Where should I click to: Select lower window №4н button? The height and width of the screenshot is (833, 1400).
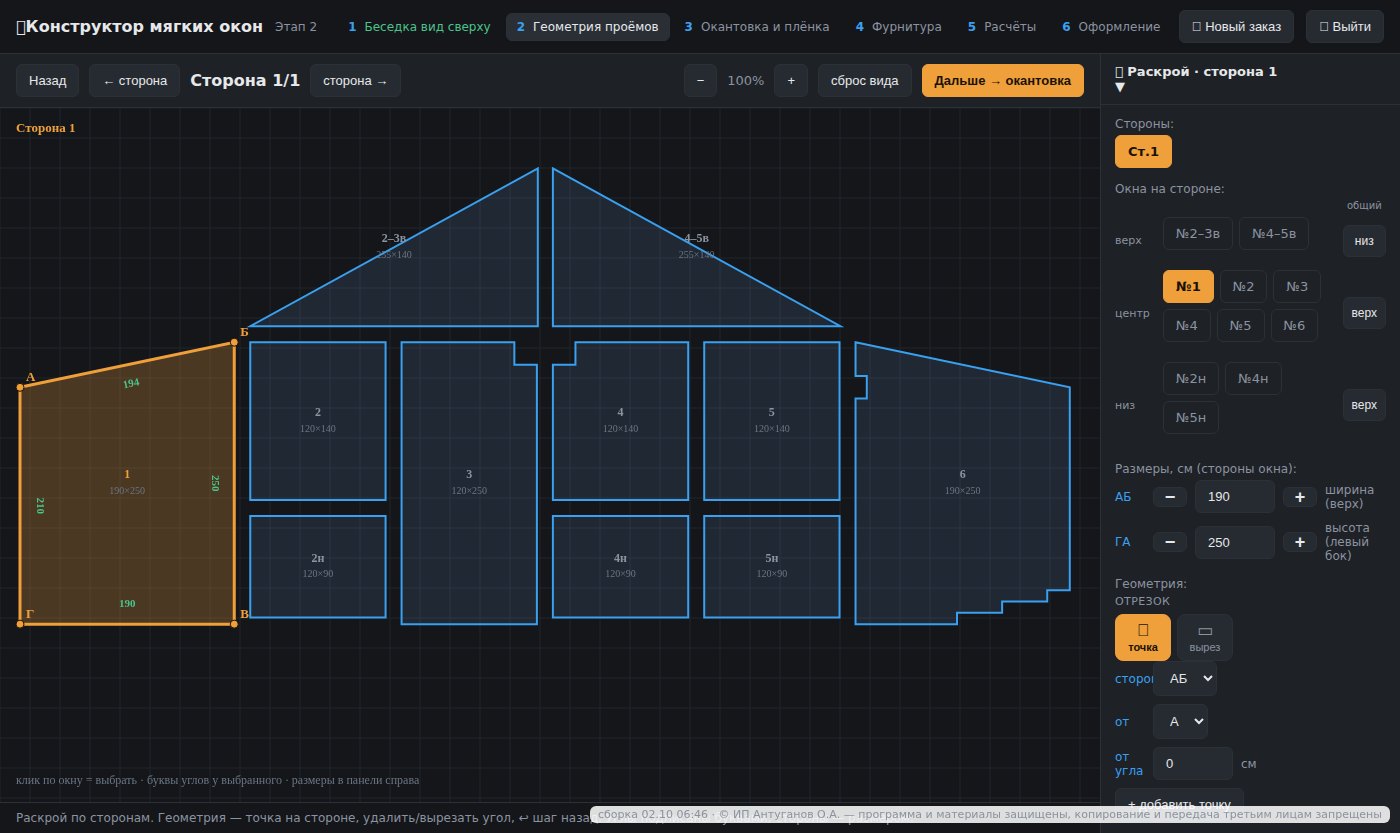click(x=1253, y=378)
